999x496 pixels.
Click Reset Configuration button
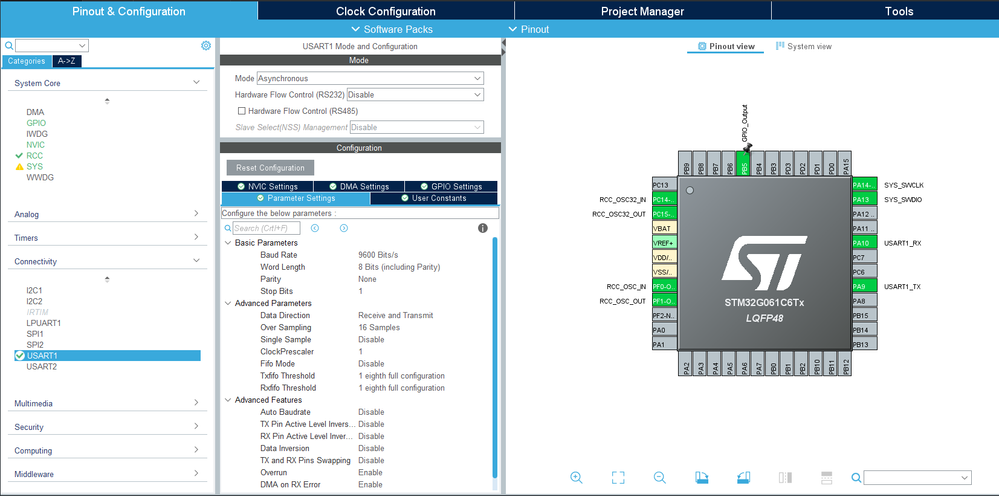tap(270, 167)
